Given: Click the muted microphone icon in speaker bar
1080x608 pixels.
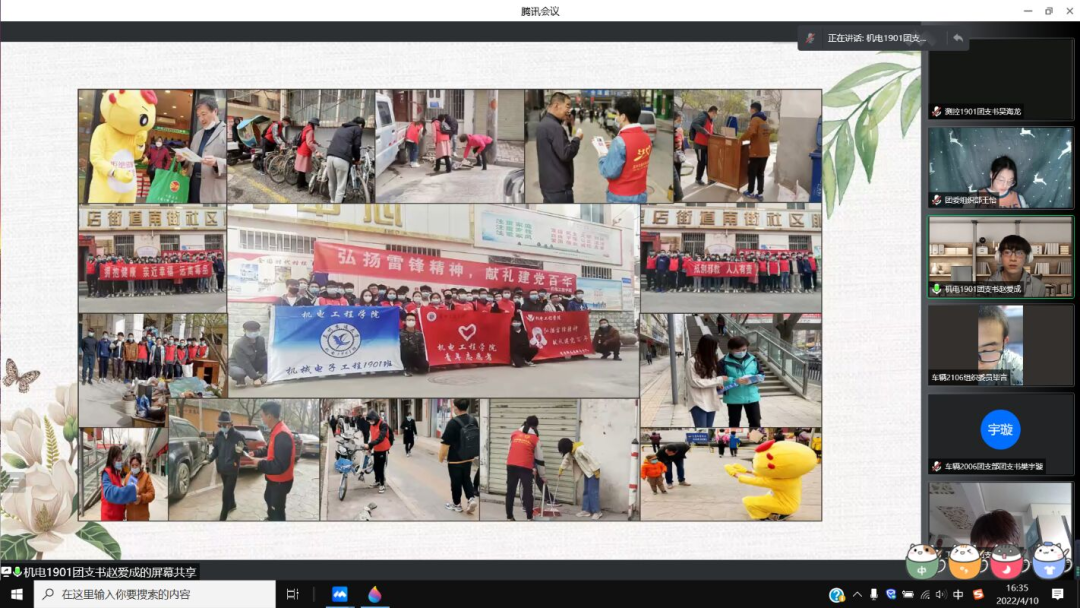Looking at the screenshot, I should [811, 38].
